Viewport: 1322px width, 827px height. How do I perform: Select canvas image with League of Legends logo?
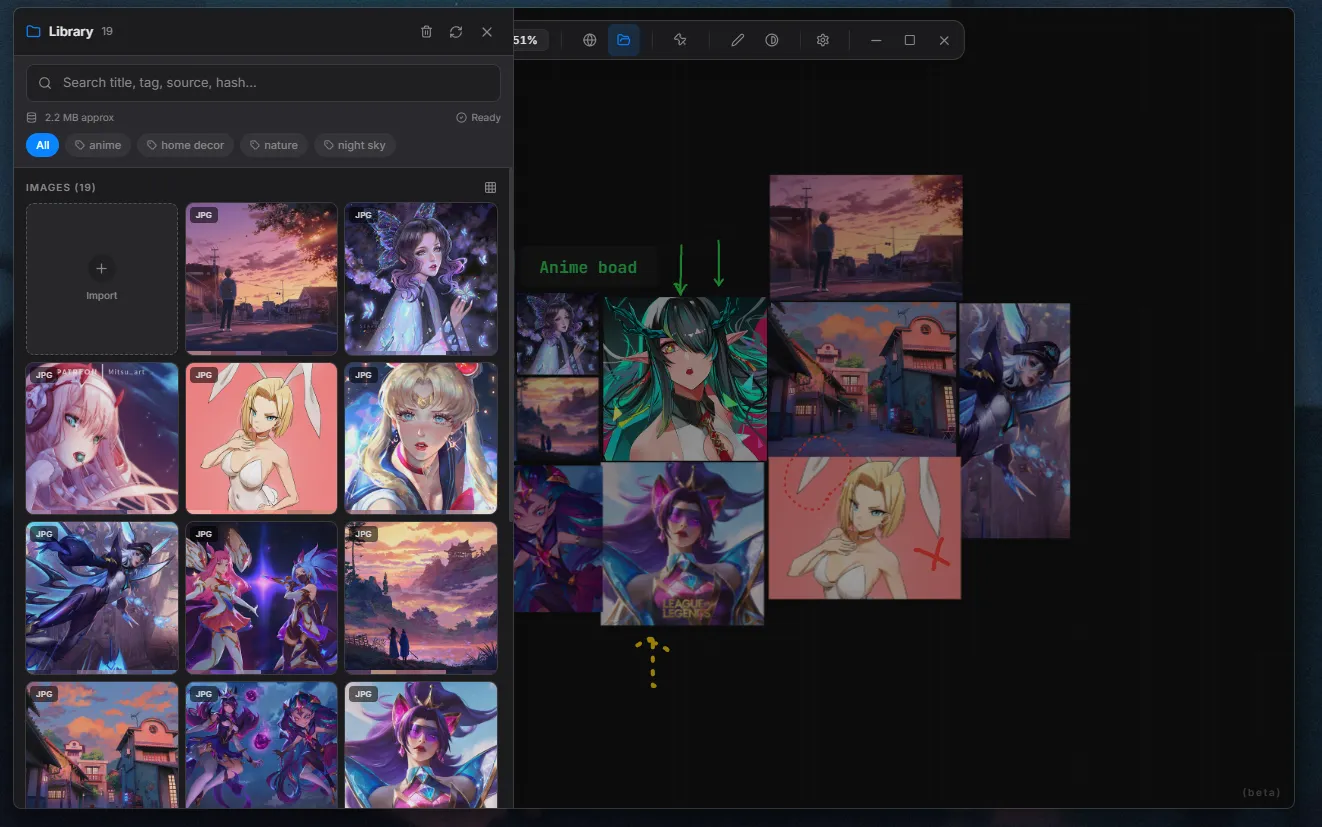[683, 543]
